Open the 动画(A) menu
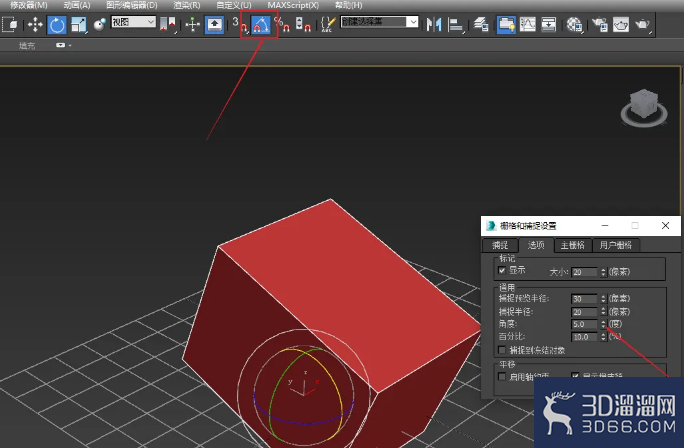This screenshot has width=684, height=448. (x=77, y=5)
